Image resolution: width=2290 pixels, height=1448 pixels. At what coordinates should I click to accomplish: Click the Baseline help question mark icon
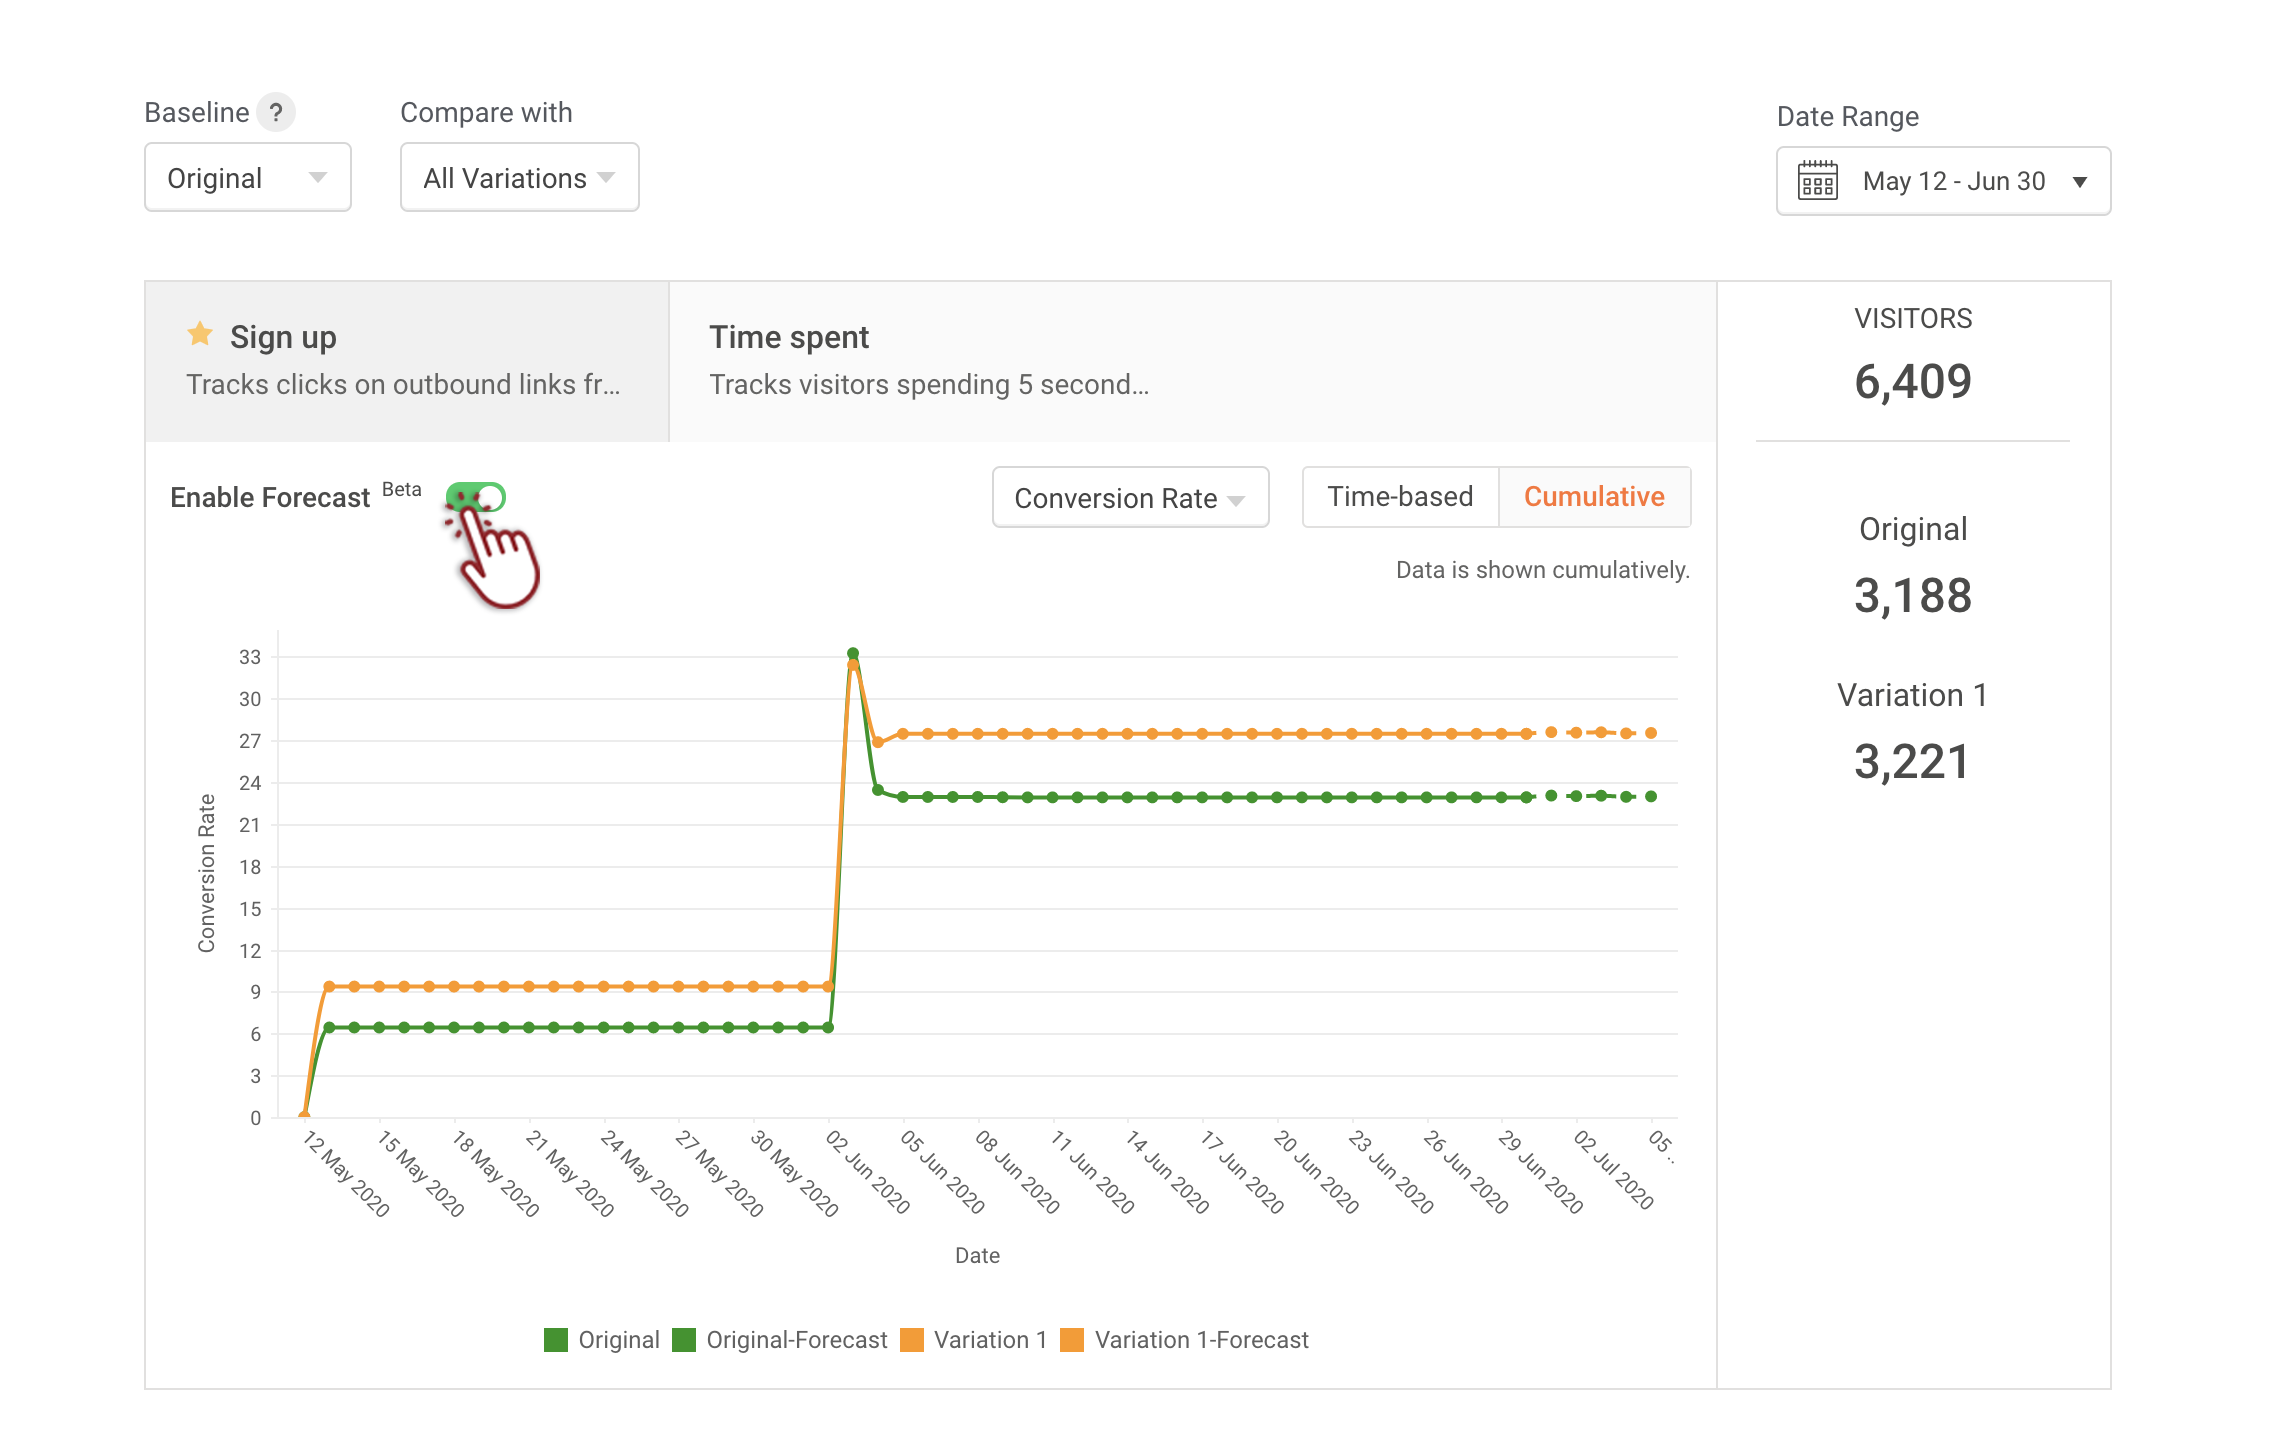click(275, 112)
